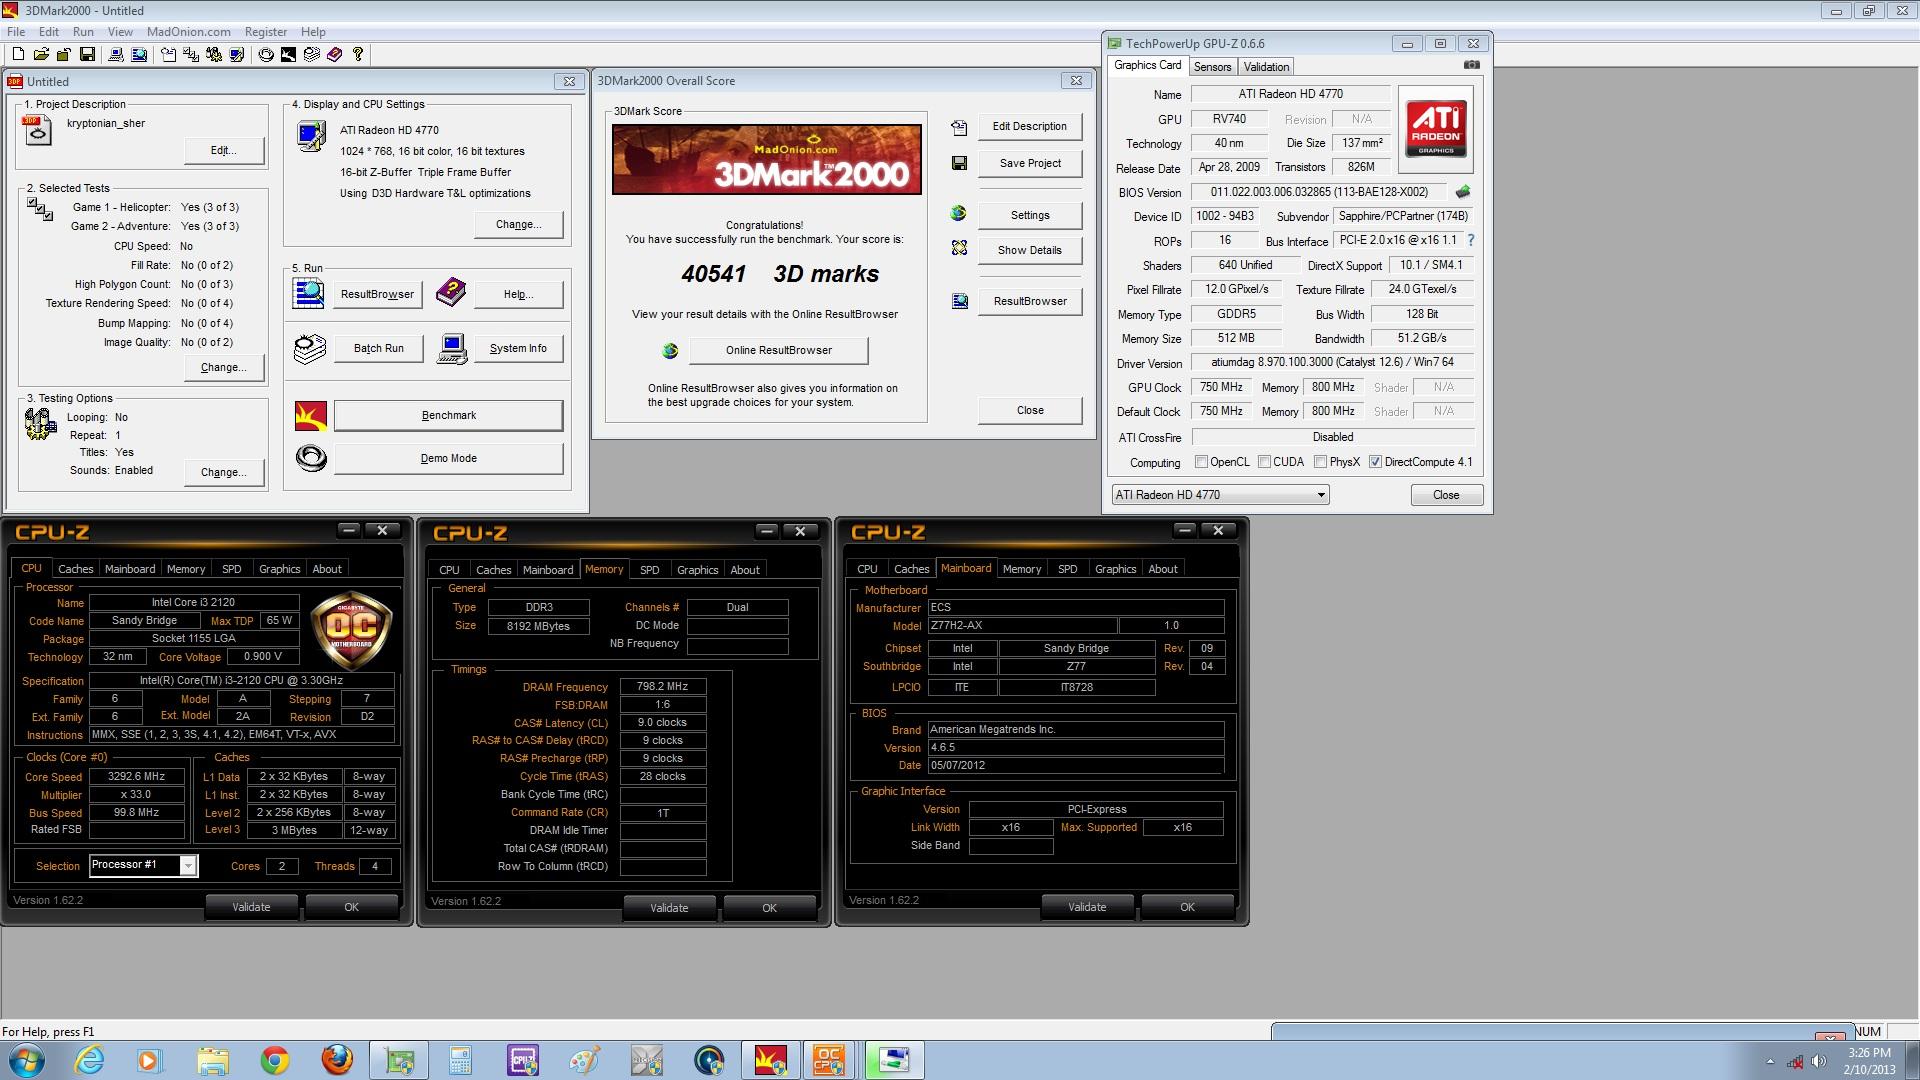
Task: Click the globe icon beside Online ResultBrowser
Action: (x=670, y=350)
